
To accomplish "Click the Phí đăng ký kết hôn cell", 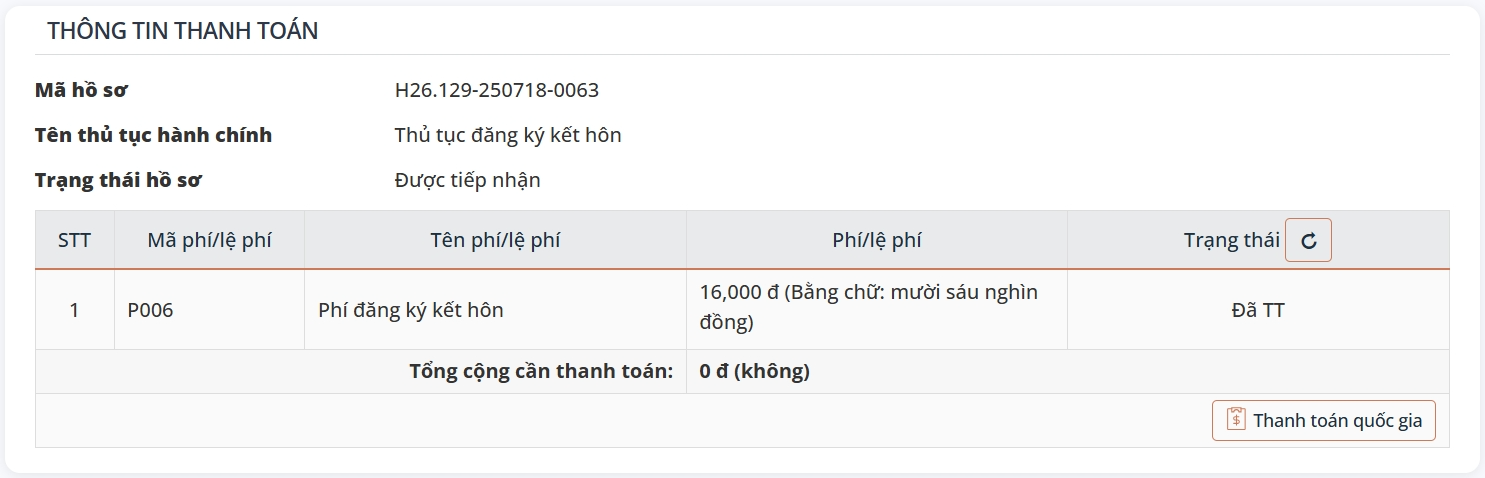I will coord(411,310).
